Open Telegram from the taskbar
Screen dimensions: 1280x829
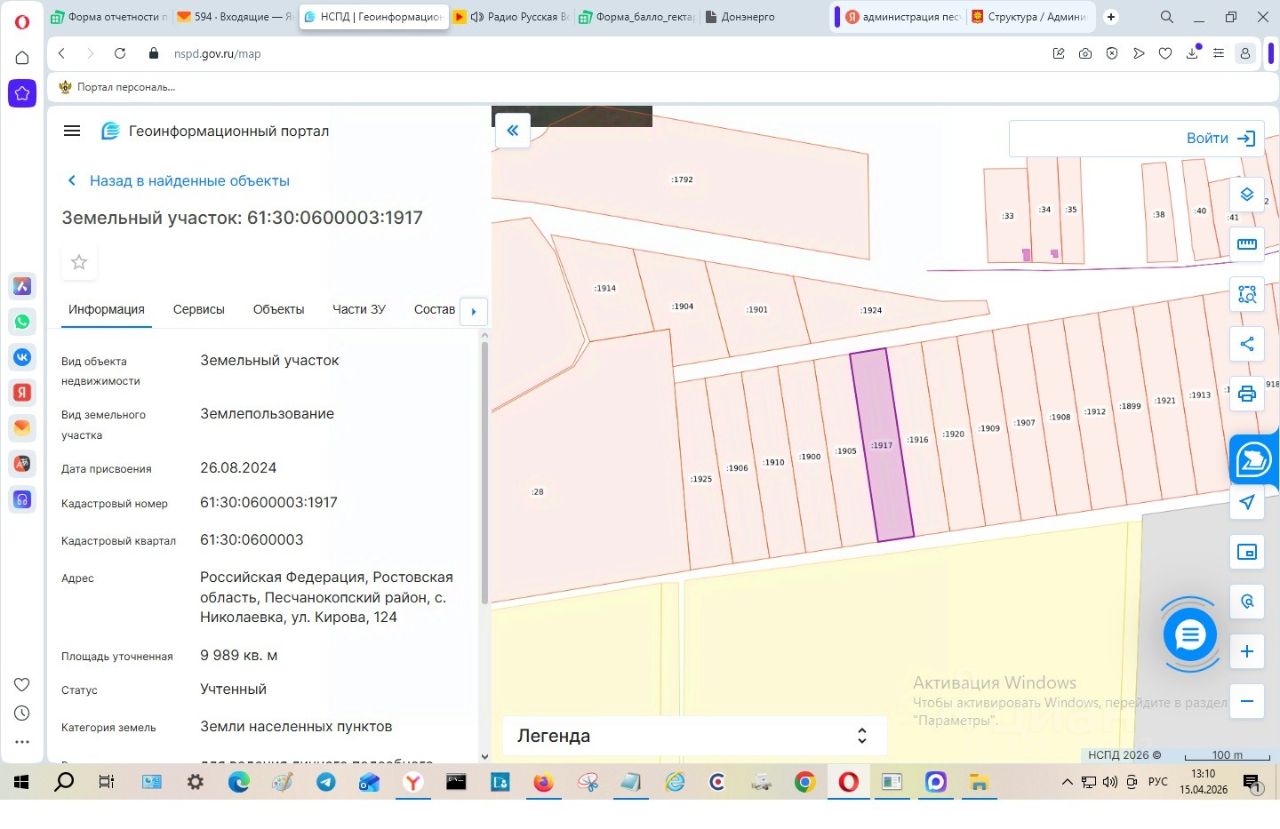click(326, 782)
